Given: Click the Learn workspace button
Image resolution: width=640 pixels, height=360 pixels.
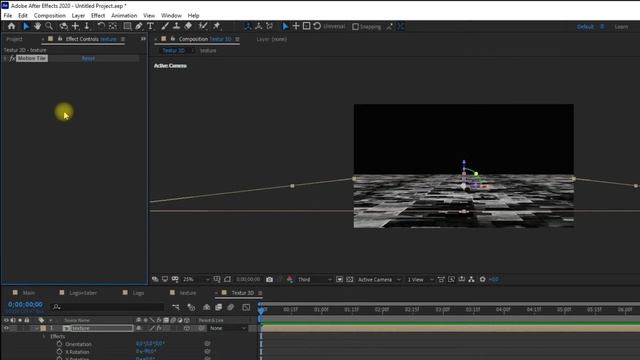Looking at the screenshot, I should point(621,27).
